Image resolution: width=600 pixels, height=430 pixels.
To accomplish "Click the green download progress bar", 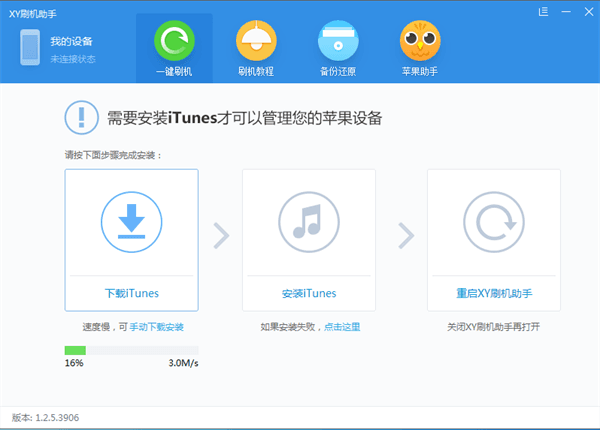I will [132, 350].
